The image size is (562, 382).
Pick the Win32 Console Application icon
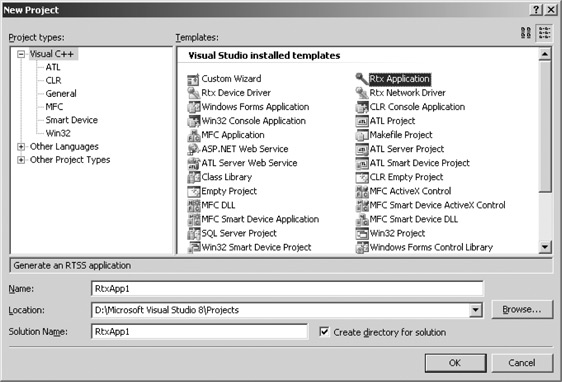click(193, 121)
